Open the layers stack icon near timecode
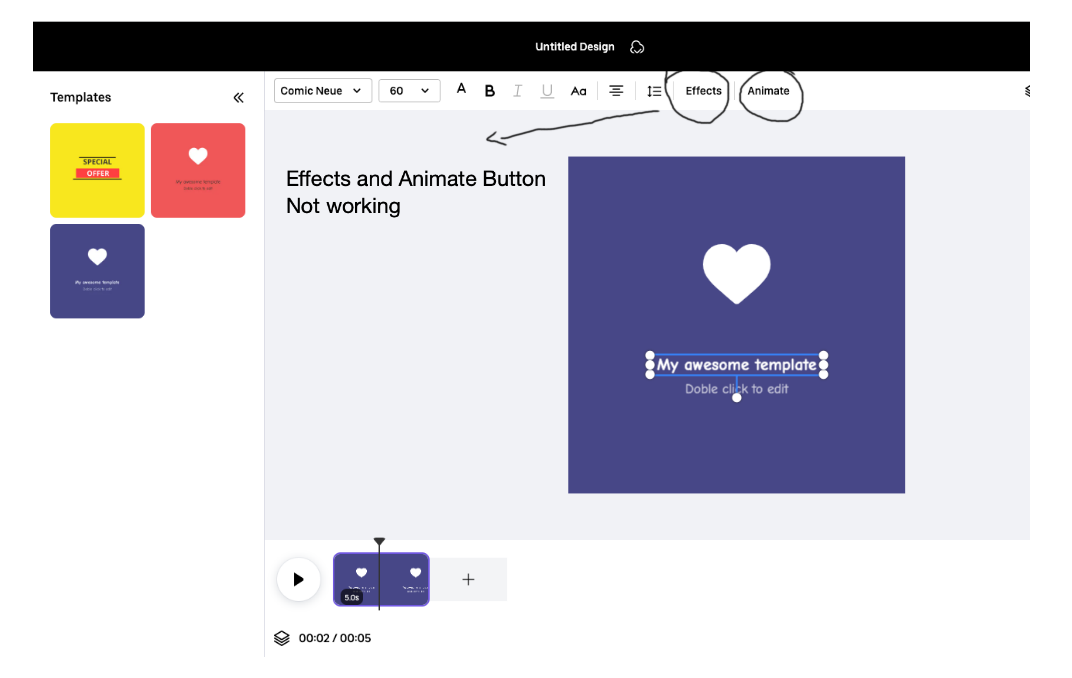Viewport: 1072px width, 678px height. [282, 638]
